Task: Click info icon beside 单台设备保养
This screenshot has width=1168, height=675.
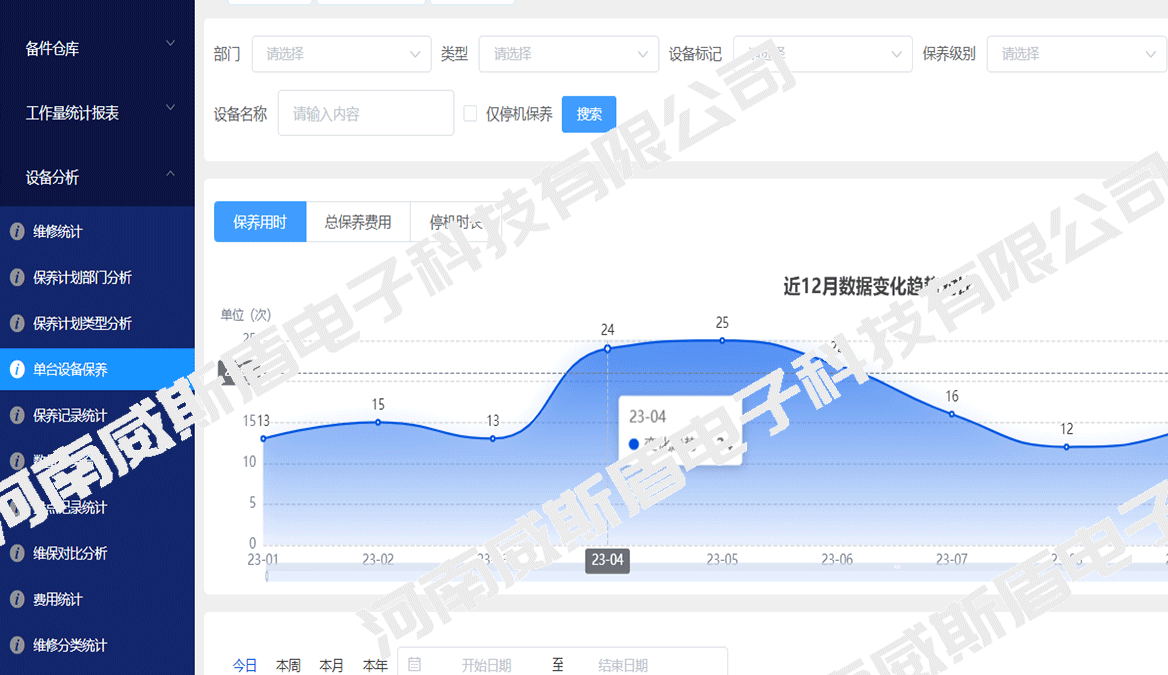Action: click(x=16, y=370)
